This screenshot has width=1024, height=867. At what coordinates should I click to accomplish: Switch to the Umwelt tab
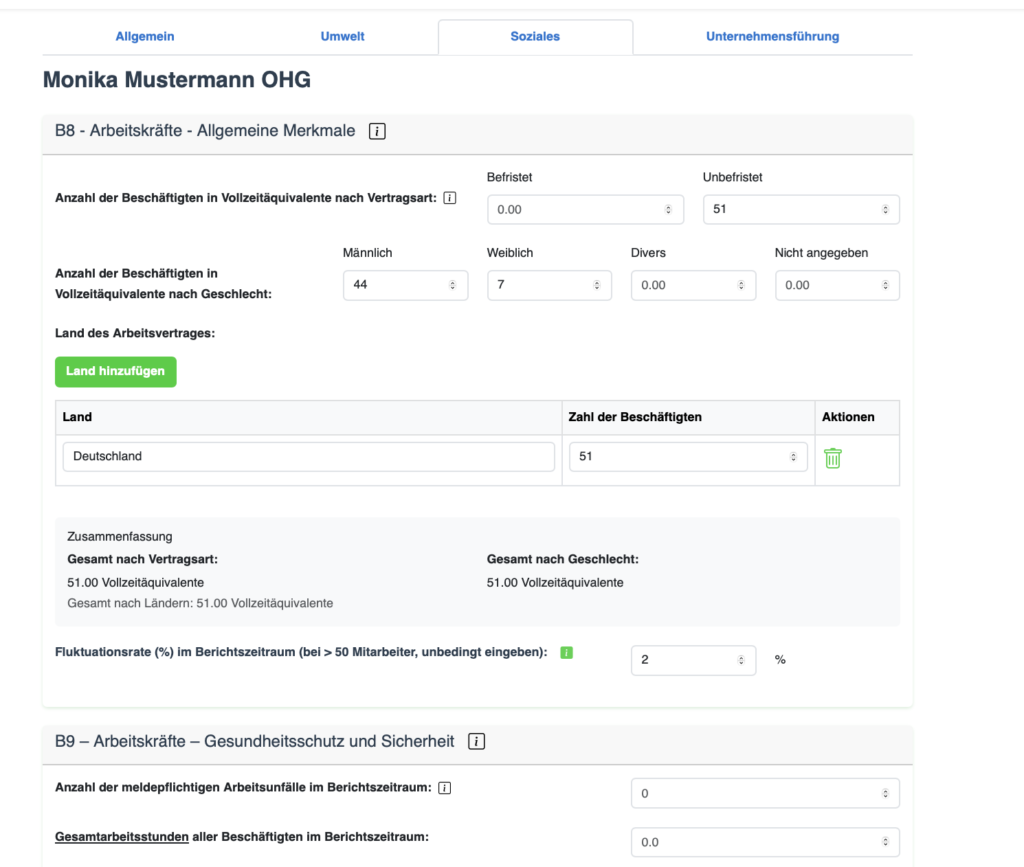(x=342, y=35)
